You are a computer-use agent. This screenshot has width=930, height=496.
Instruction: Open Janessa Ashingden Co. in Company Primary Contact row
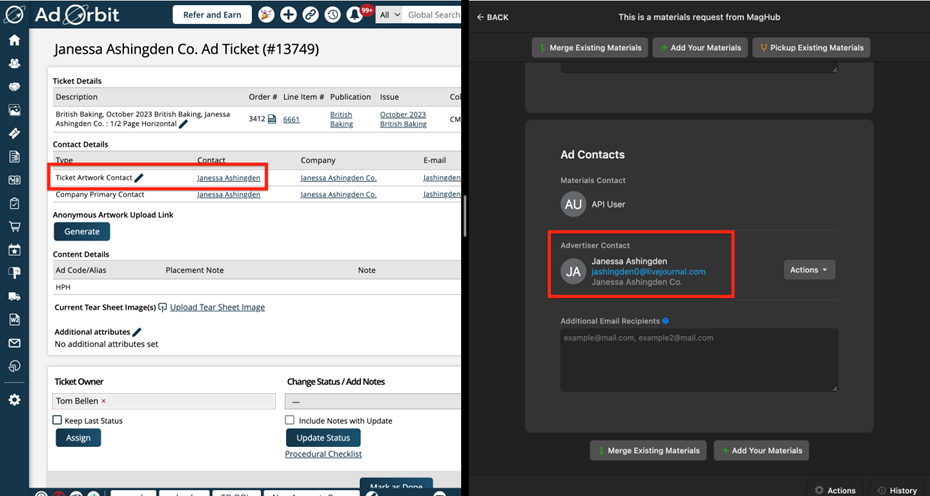point(338,195)
